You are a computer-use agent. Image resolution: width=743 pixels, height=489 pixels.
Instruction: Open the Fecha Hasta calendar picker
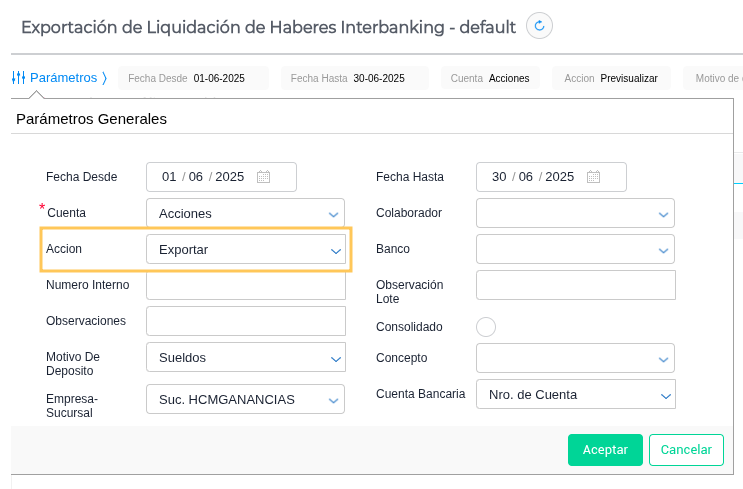tap(593, 177)
